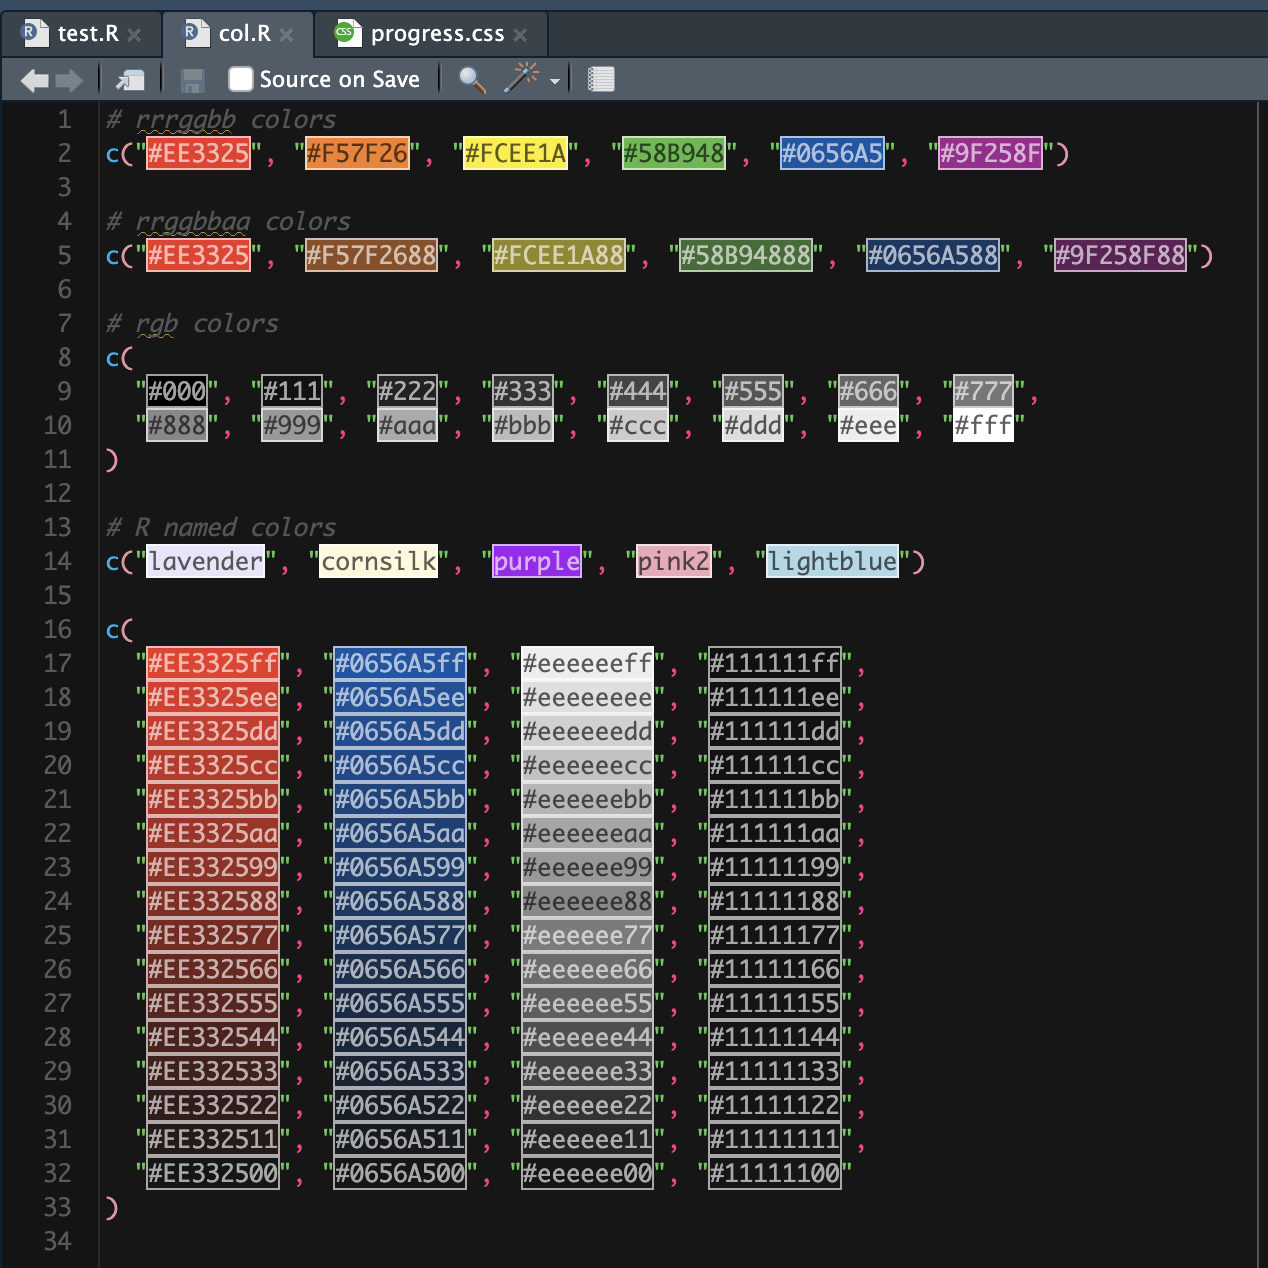Enable the Source on Save checkbox
1268x1268 pixels.
[x=240, y=78]
